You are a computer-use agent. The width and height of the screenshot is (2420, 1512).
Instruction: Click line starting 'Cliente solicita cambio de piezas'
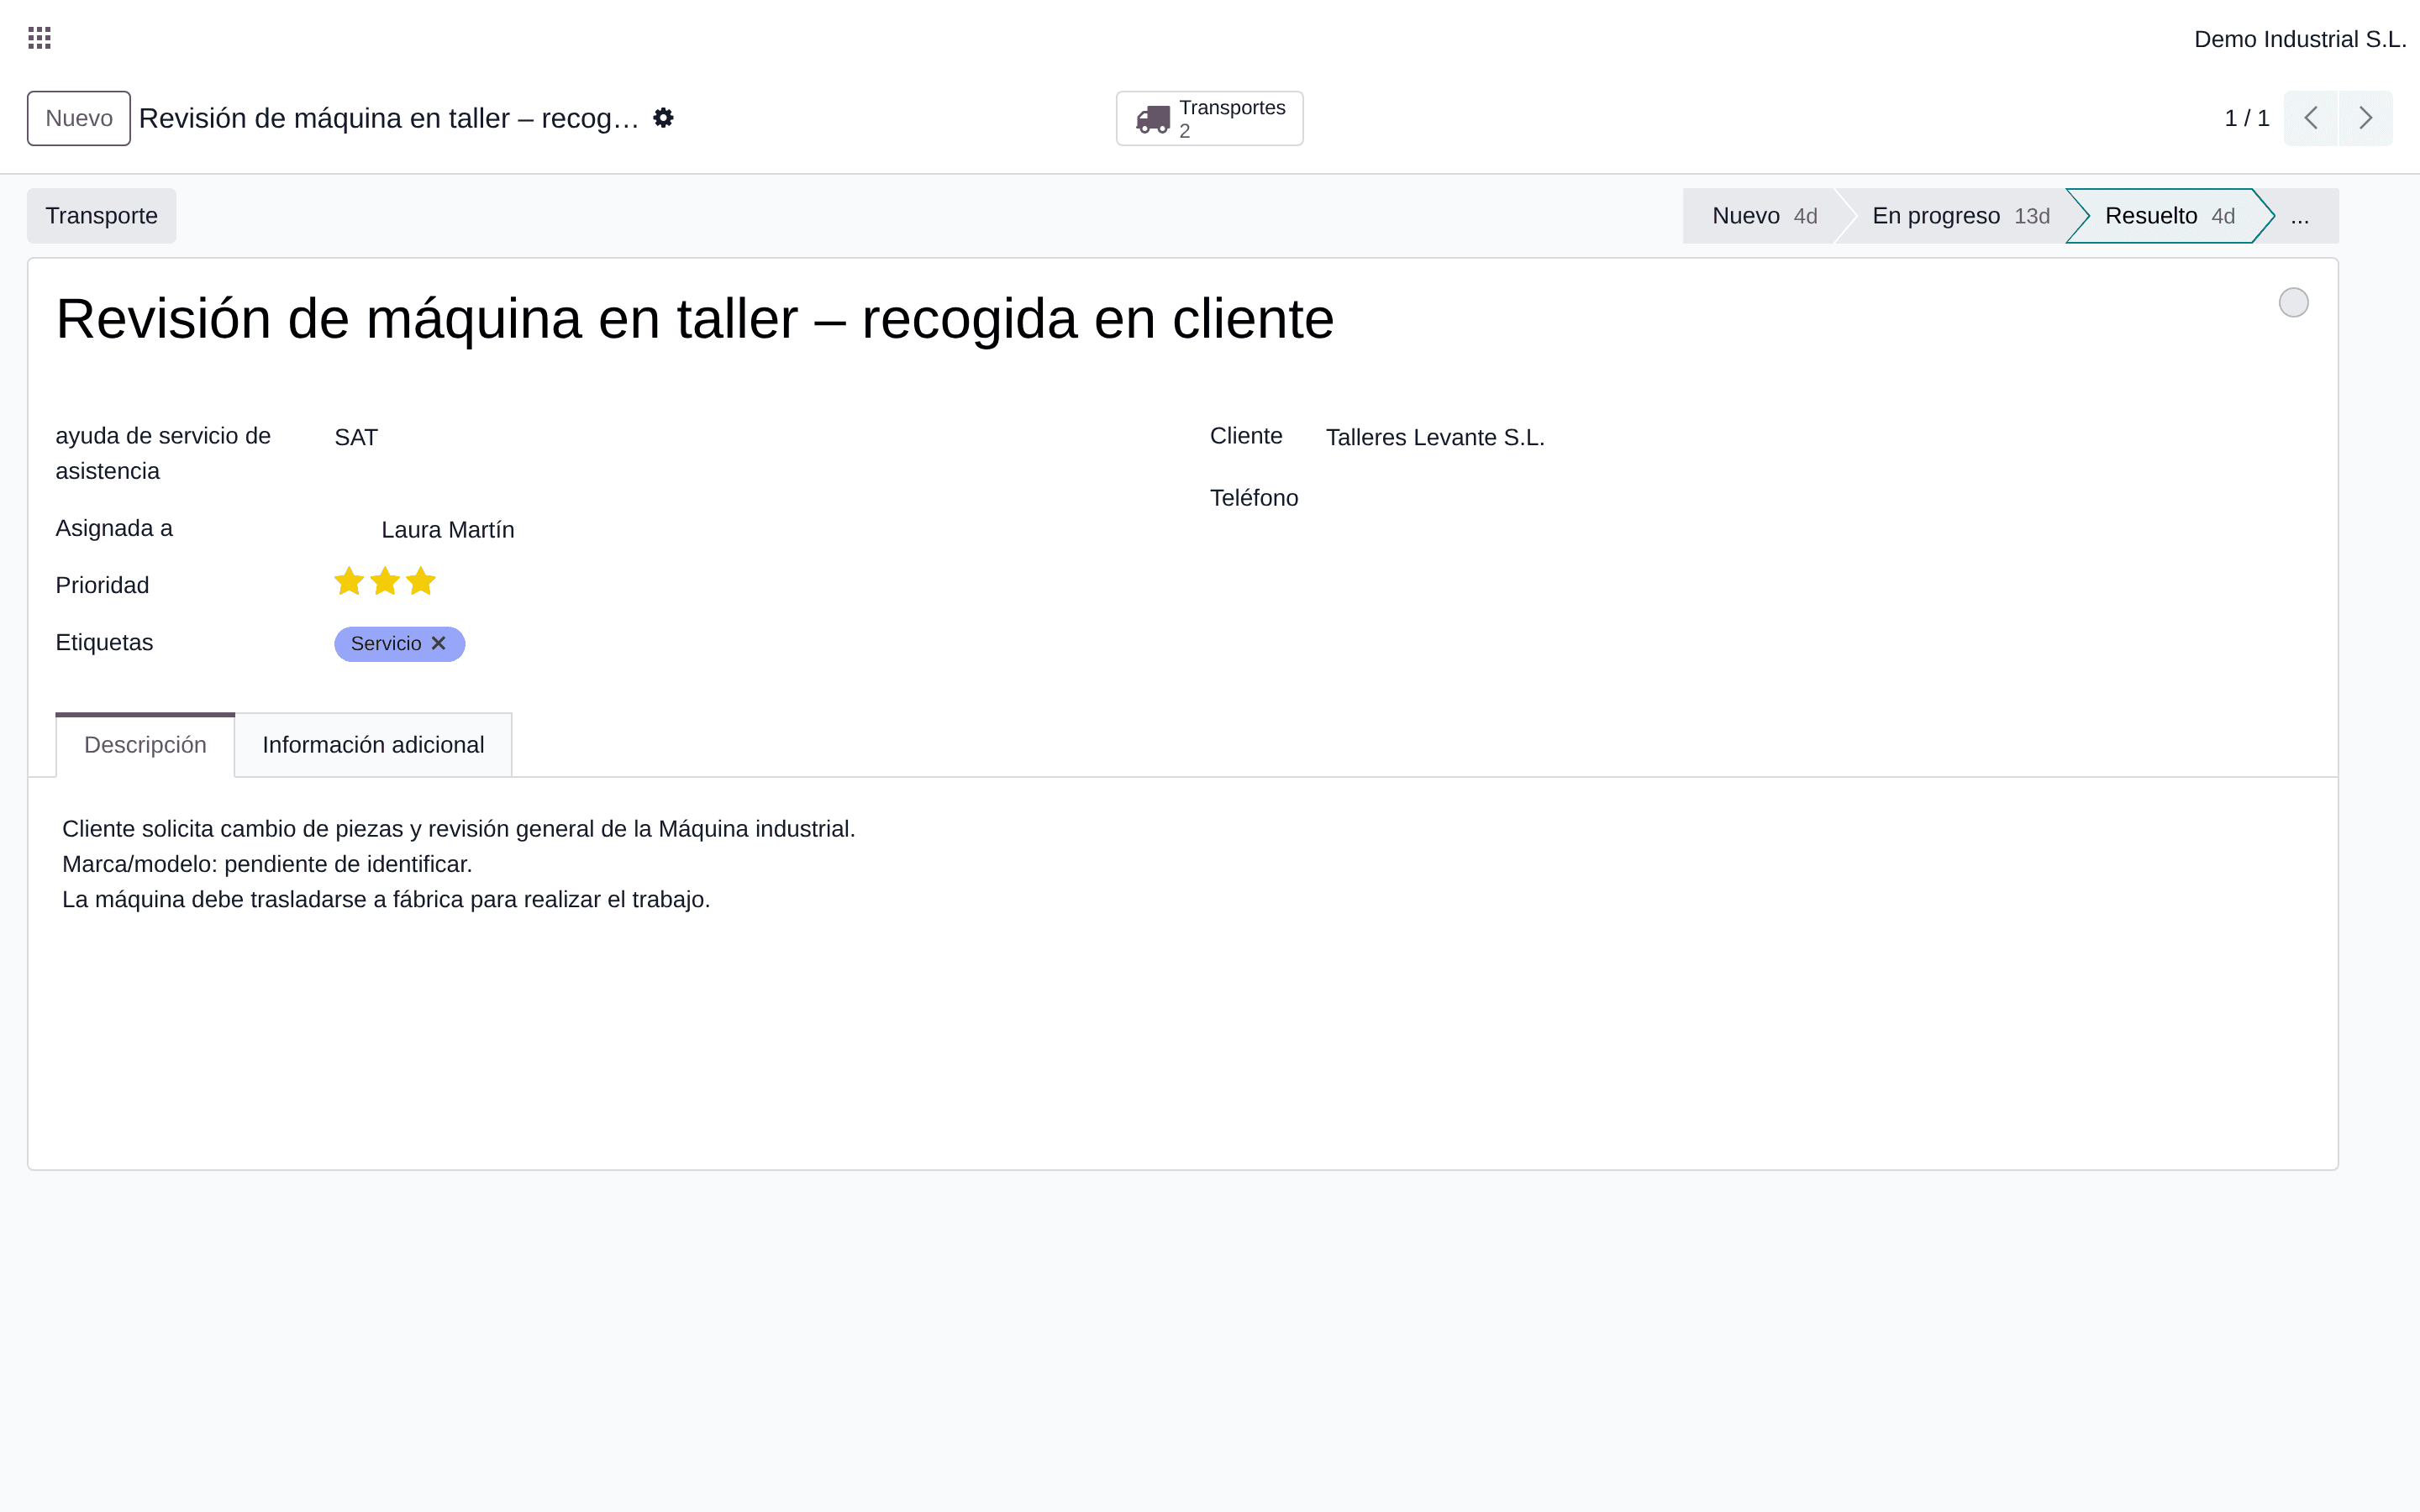[459, 829]
